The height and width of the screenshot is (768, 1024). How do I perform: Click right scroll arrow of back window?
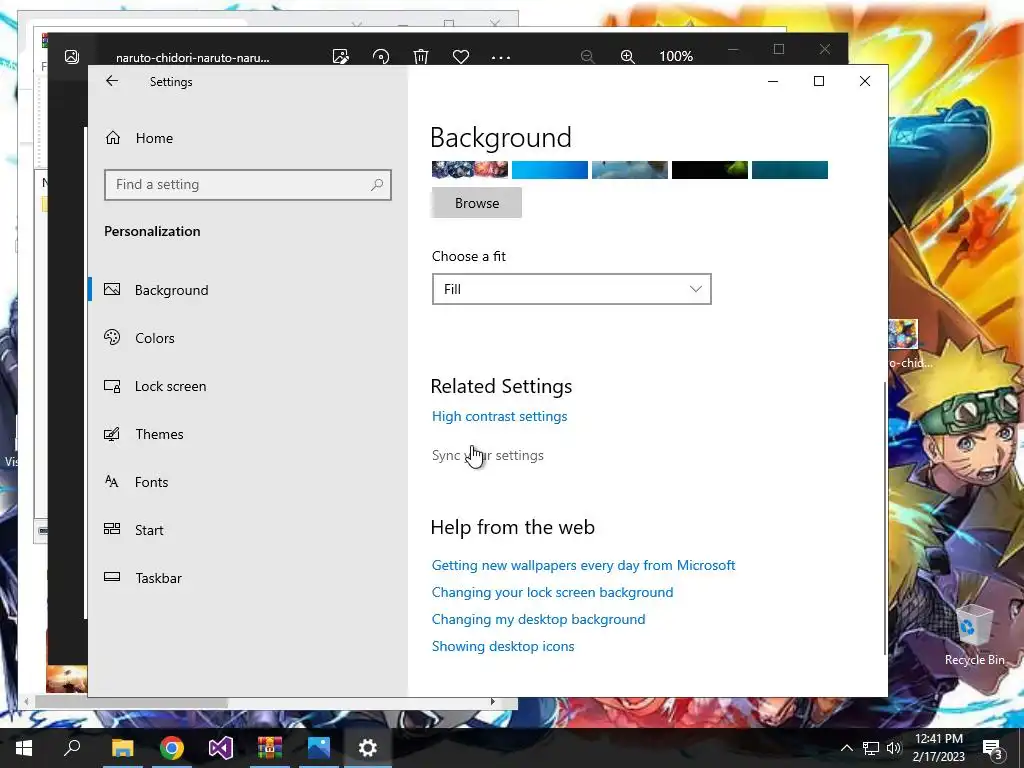coord(492,702)
